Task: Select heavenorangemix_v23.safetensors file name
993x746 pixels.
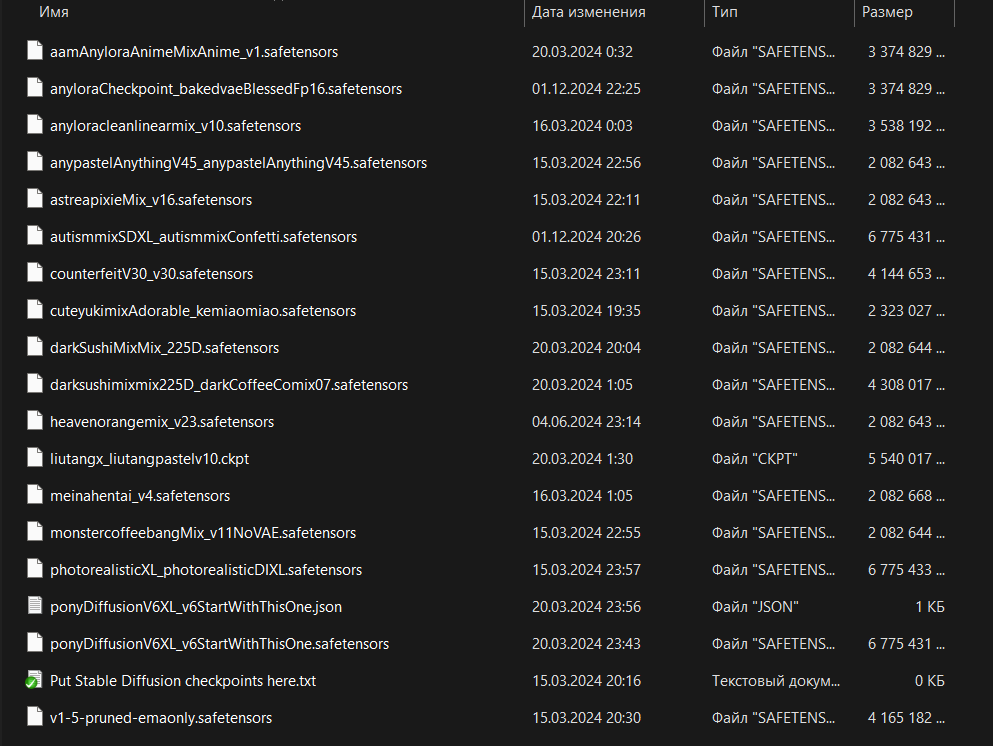Action: click(162, 422)
